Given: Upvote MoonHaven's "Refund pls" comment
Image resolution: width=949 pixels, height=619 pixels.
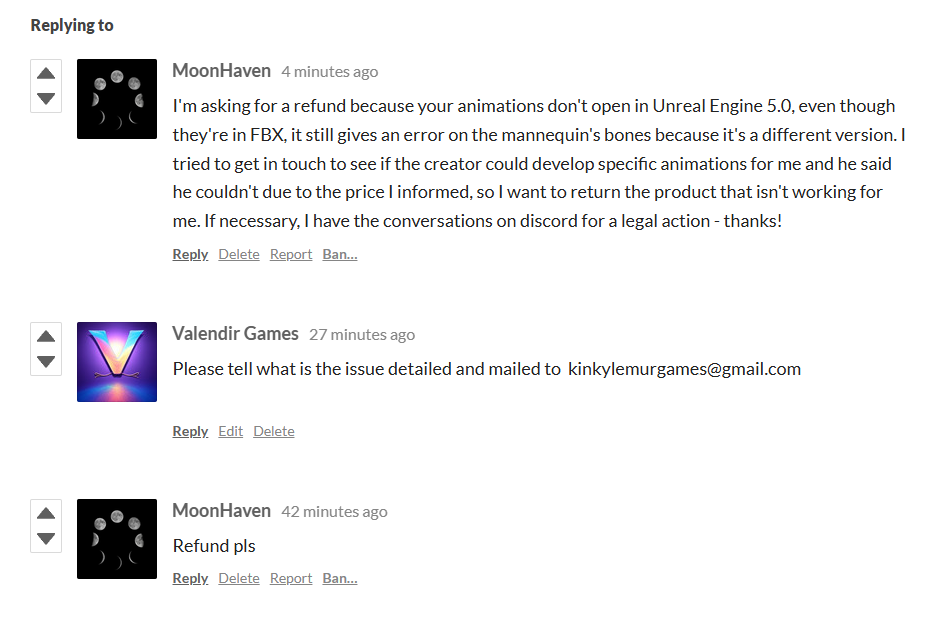Looking at the screenshot, I should coord(46,513).
